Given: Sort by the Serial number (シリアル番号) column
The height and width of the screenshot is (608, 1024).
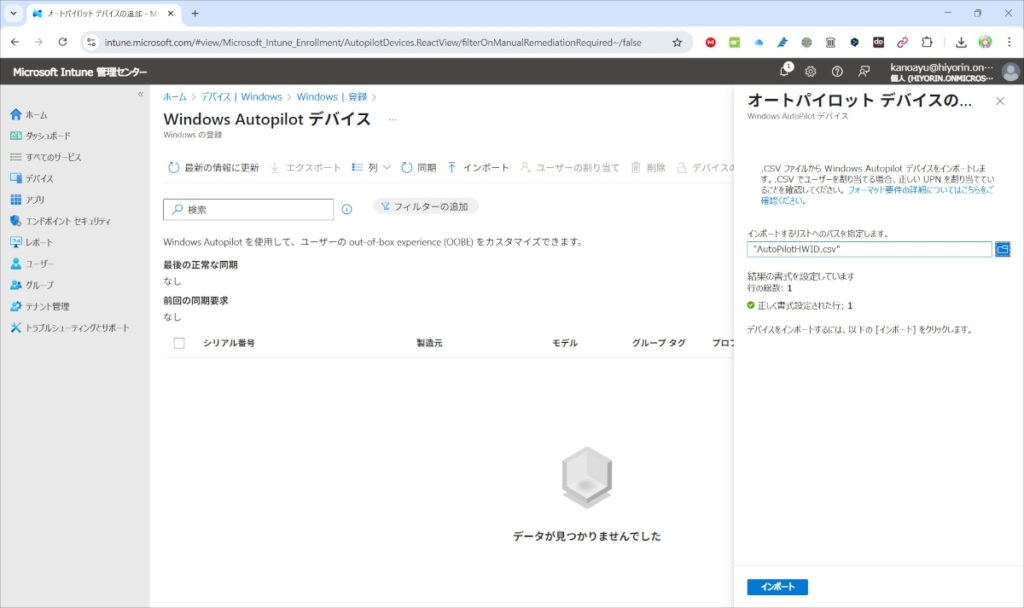Looking at the screenshot, I should point(229,343).
